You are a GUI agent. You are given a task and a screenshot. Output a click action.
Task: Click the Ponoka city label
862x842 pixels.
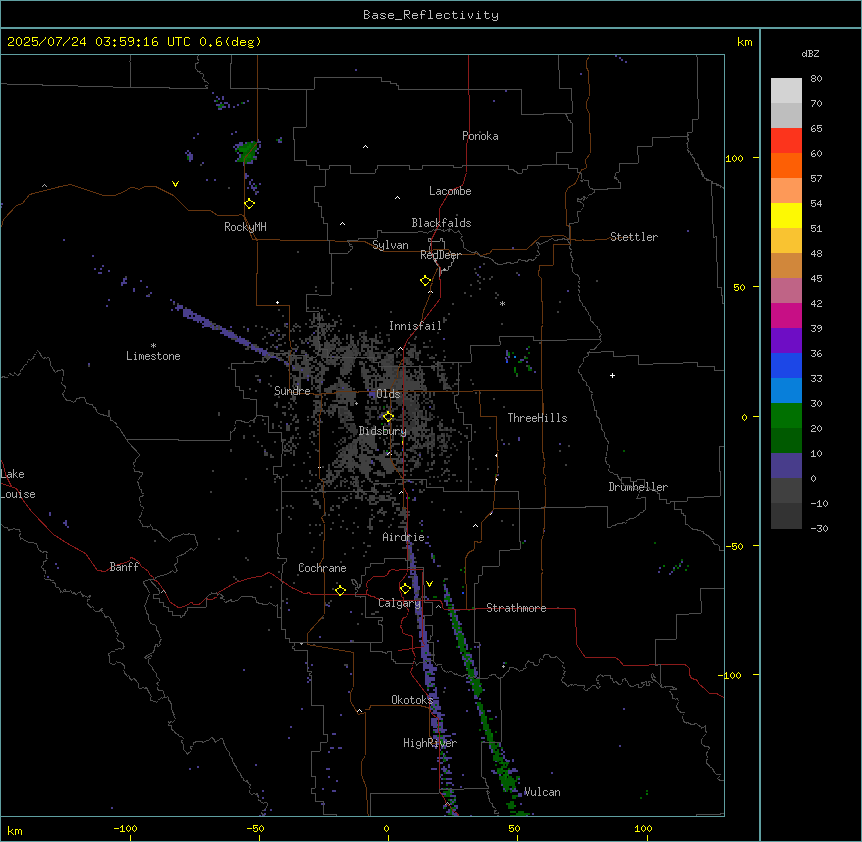coord(480,136)
